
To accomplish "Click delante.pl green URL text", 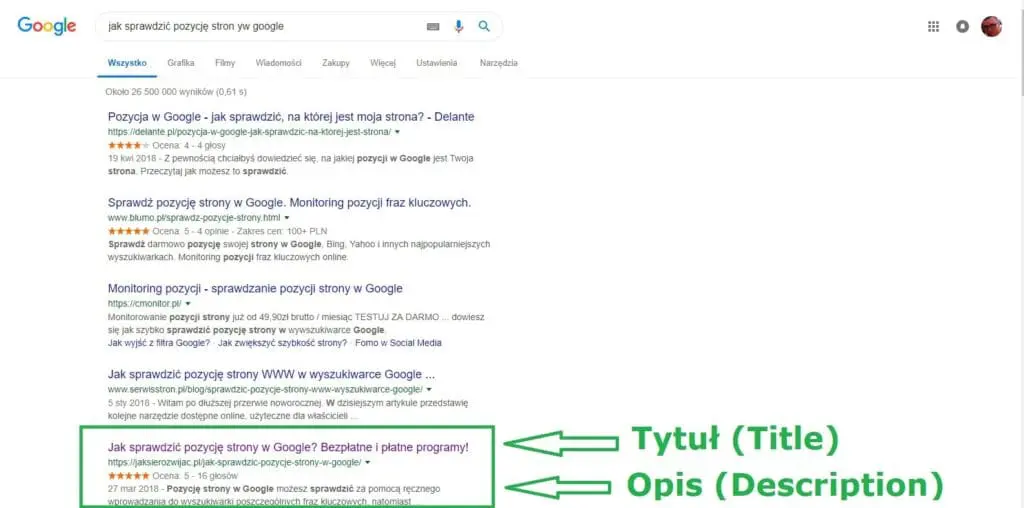I will [249, 132].
